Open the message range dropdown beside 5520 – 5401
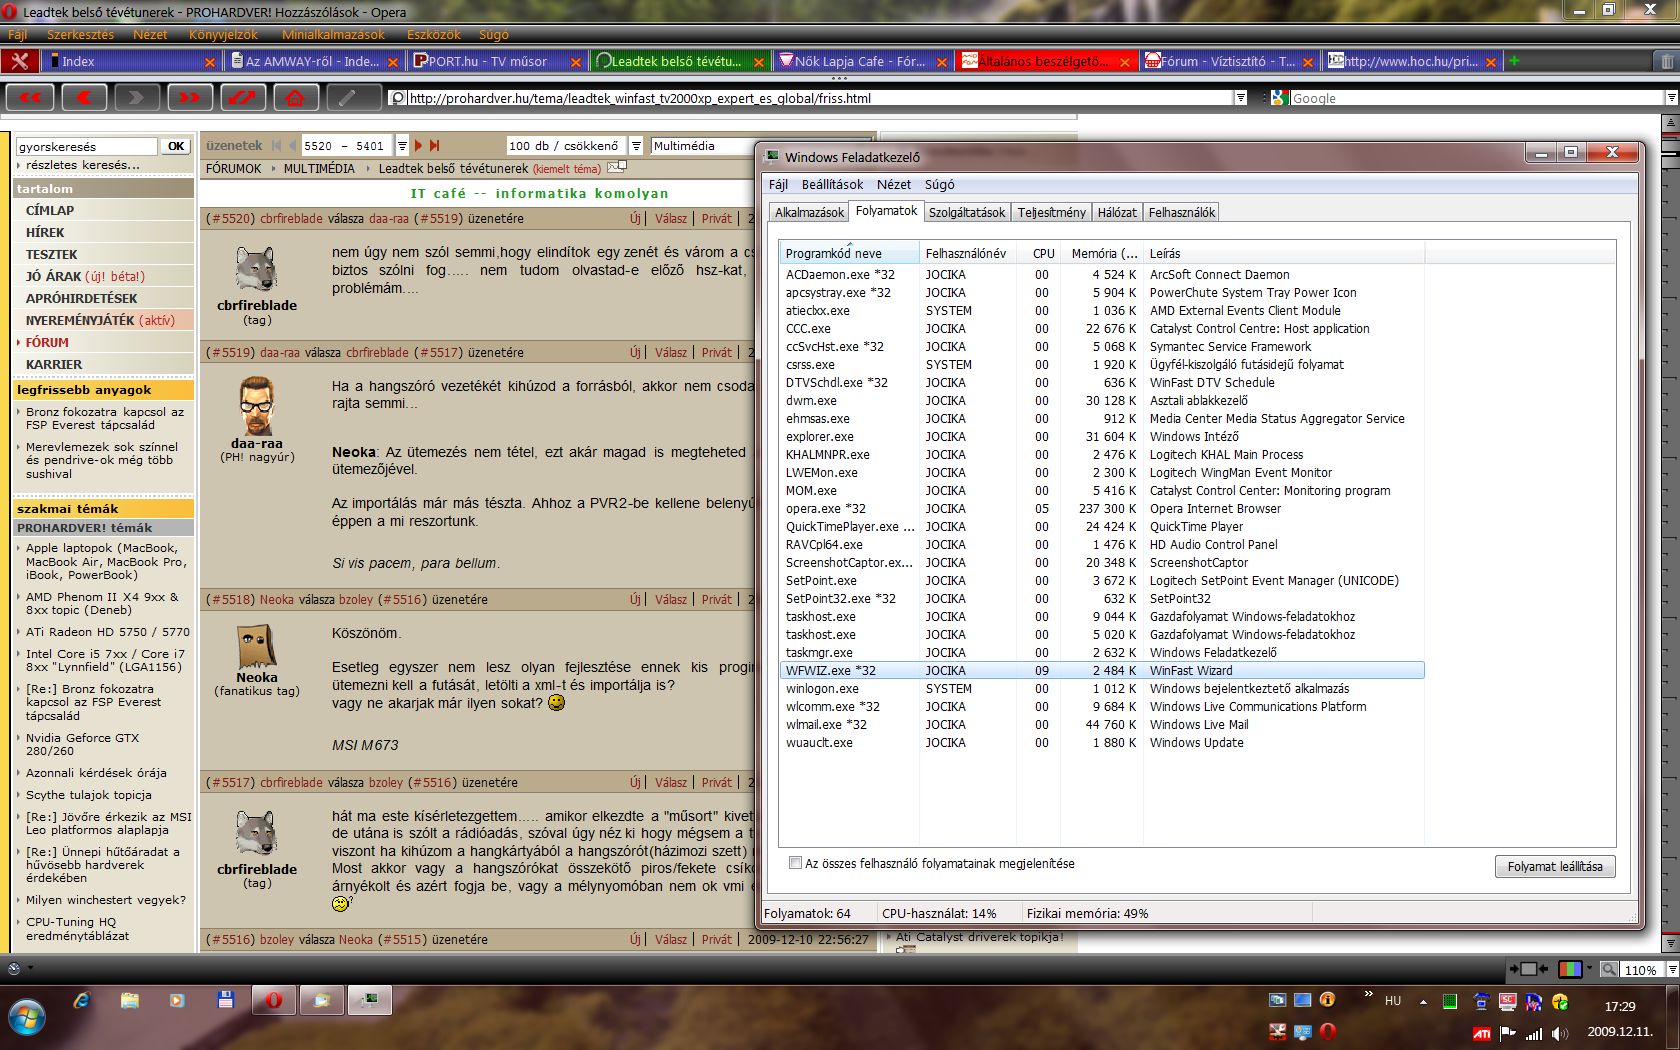Image resolution: width=1680 pixels, height=1050 pixels. click(x=402, y=146)
